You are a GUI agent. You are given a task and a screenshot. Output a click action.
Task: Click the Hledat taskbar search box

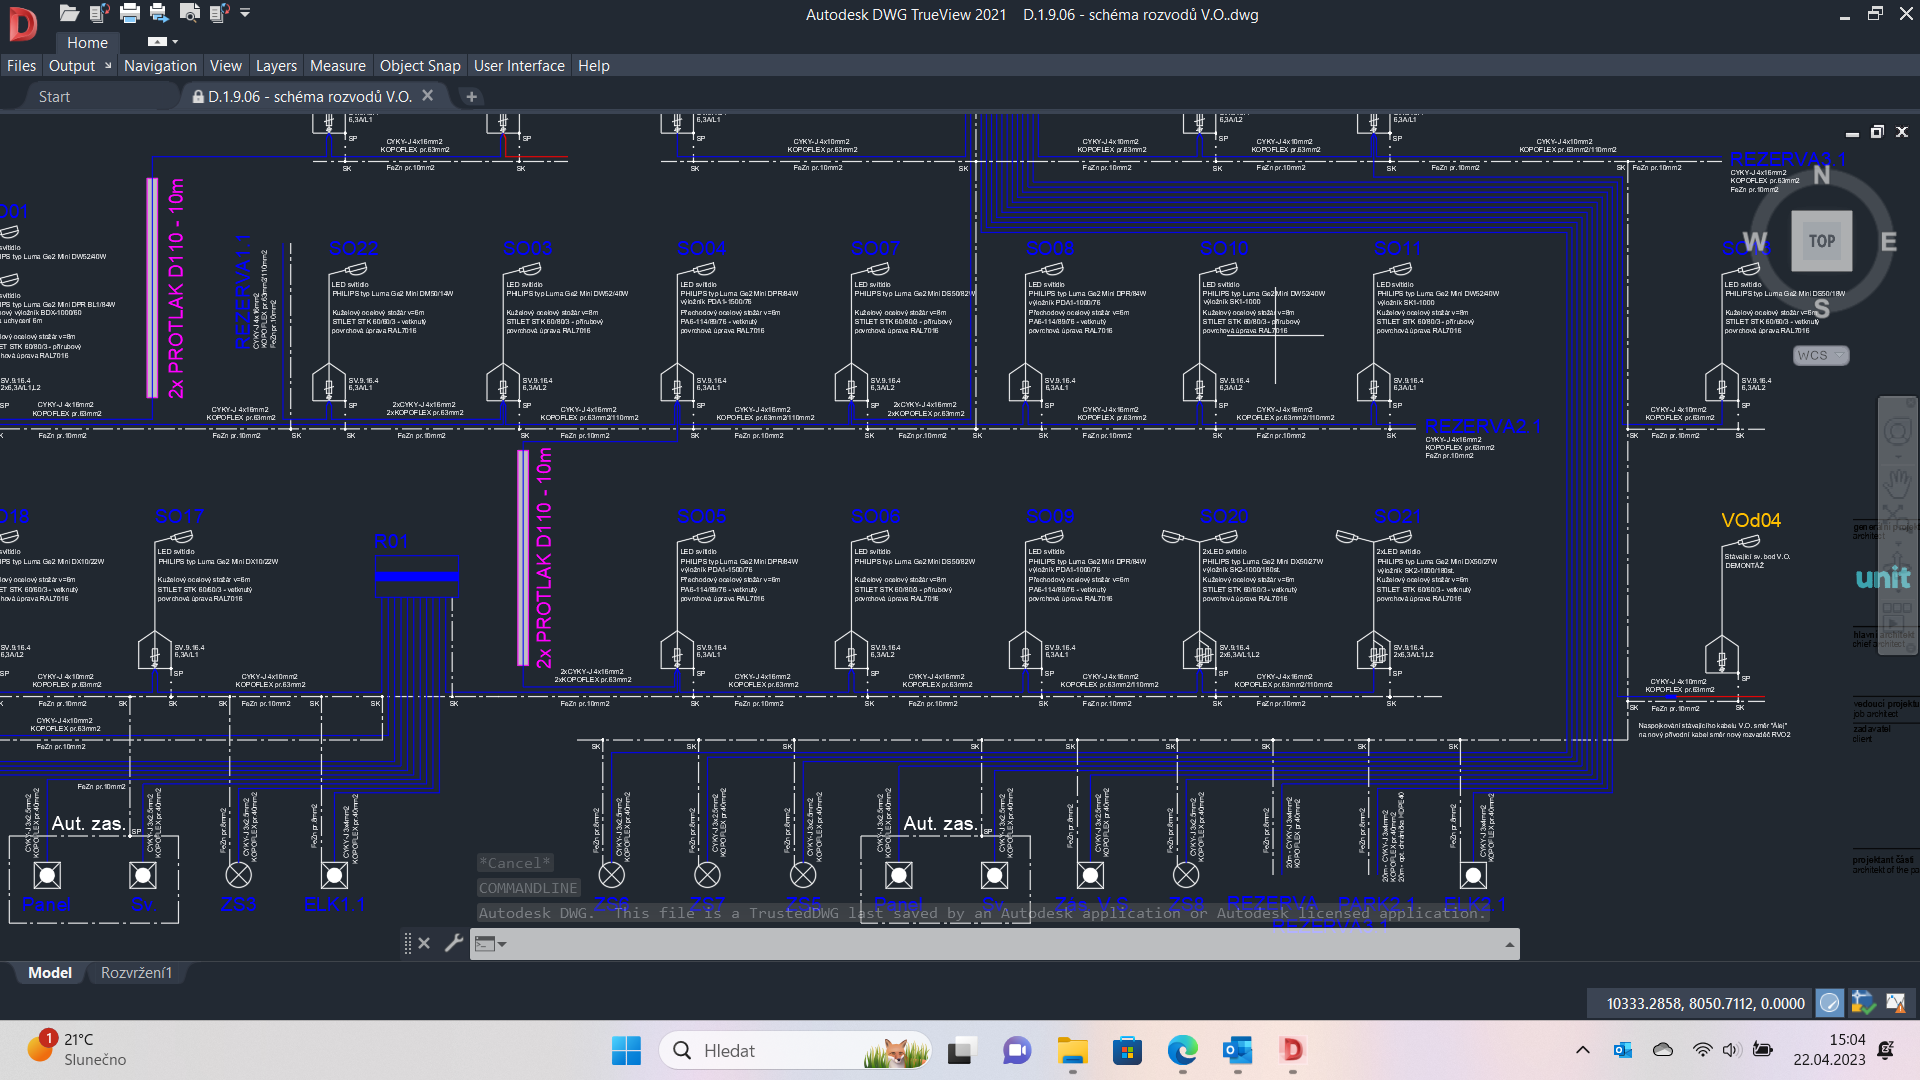pyautogui.click(x=795, y=1050)
